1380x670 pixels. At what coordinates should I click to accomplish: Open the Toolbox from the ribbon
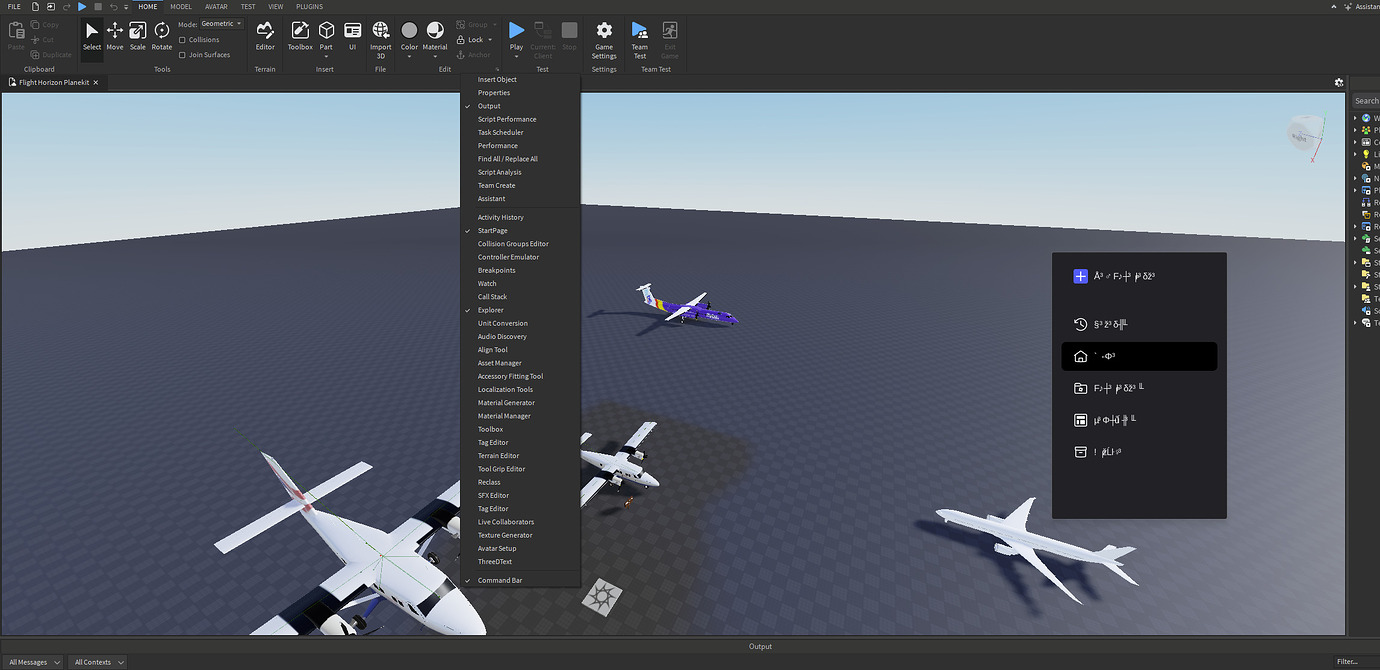pos(300,36)
